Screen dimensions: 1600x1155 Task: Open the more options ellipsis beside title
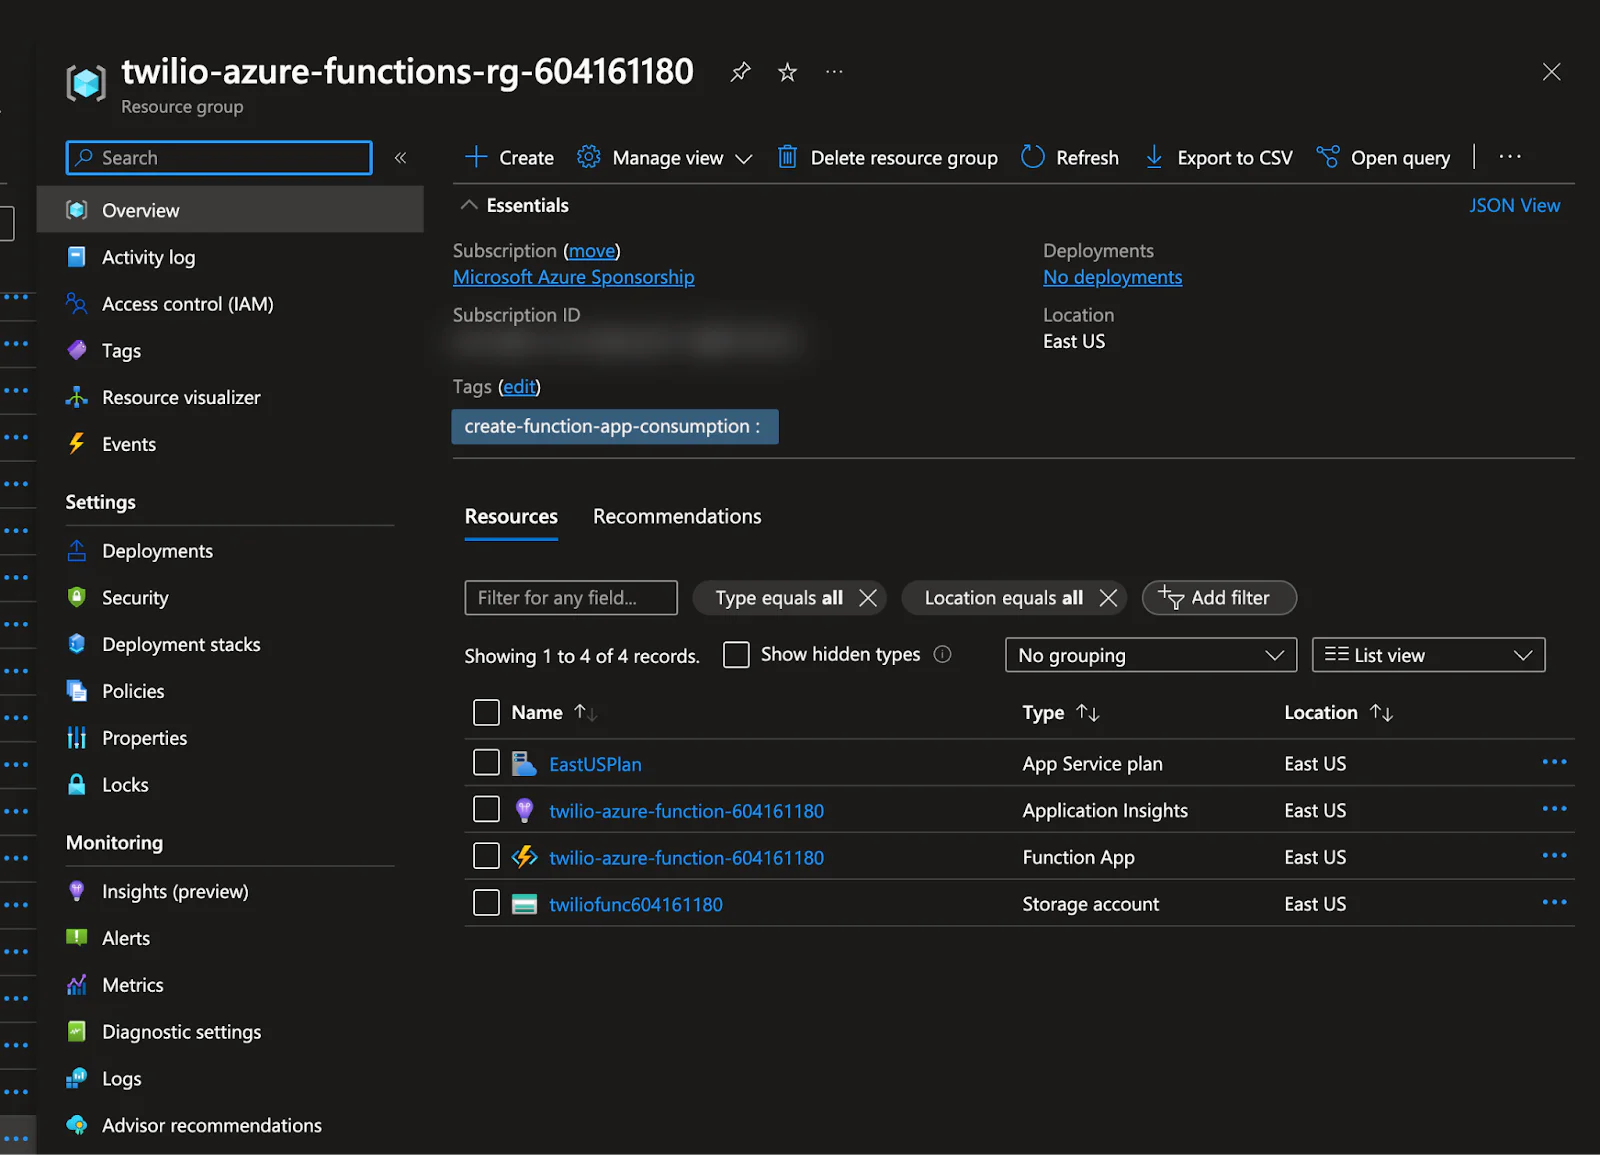pyautogui.click(x=834, y=72)
